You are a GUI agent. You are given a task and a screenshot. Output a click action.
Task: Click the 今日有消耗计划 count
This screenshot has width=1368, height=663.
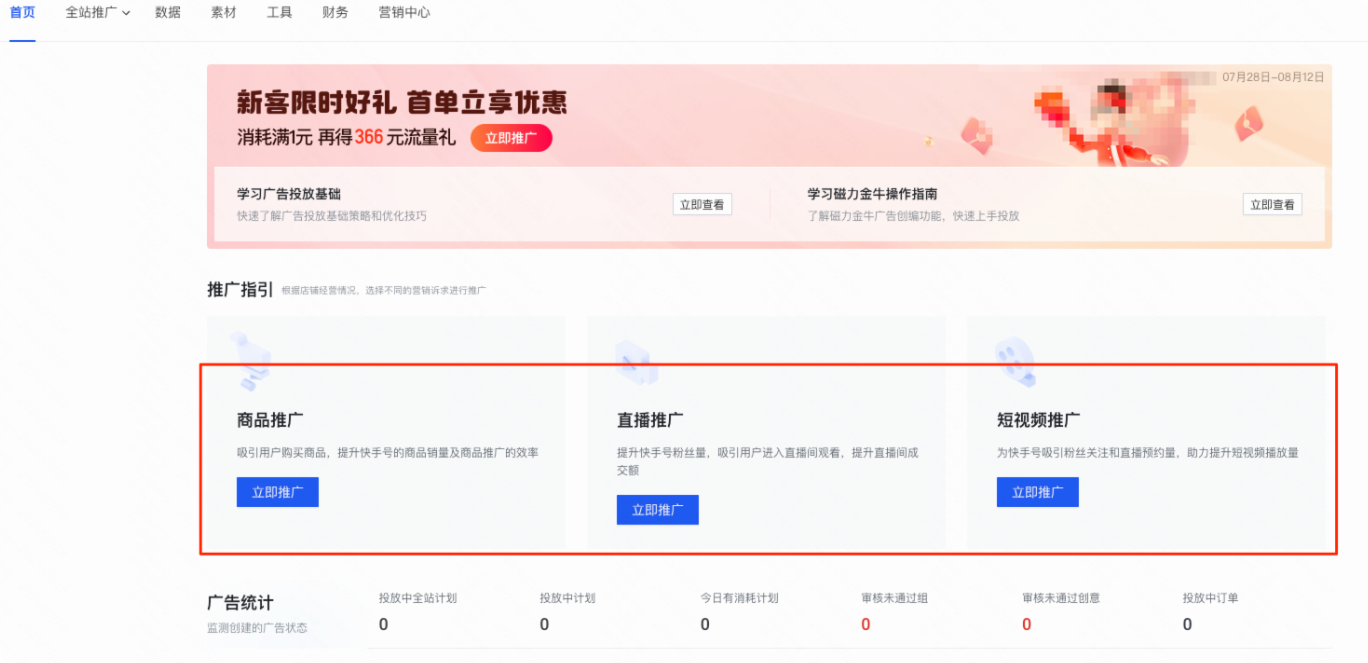[705, 624]
